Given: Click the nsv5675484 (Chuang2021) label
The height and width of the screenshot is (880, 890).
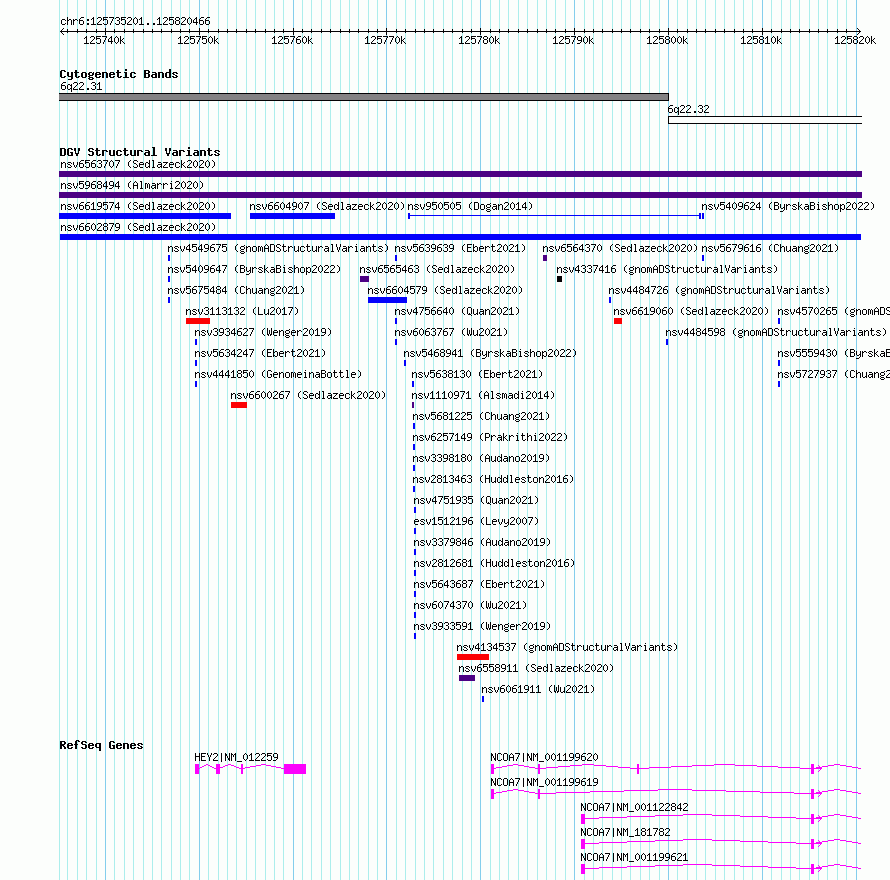Looking at the screenshot, I should (x=236, y=290).
